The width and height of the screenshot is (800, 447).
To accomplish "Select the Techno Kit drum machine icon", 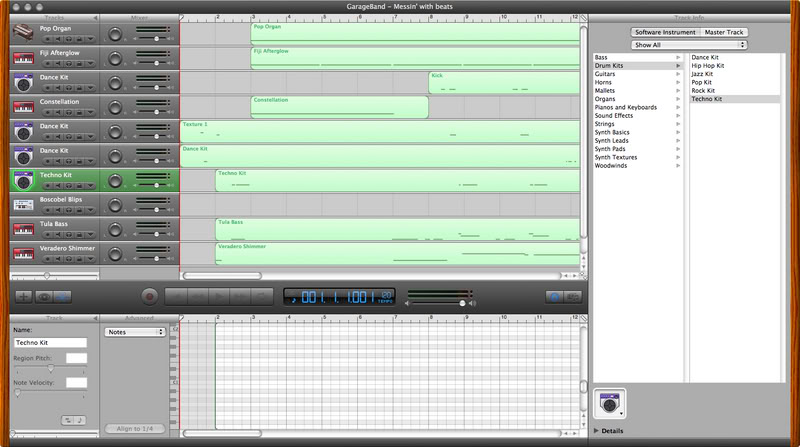I will pos(23,181).
